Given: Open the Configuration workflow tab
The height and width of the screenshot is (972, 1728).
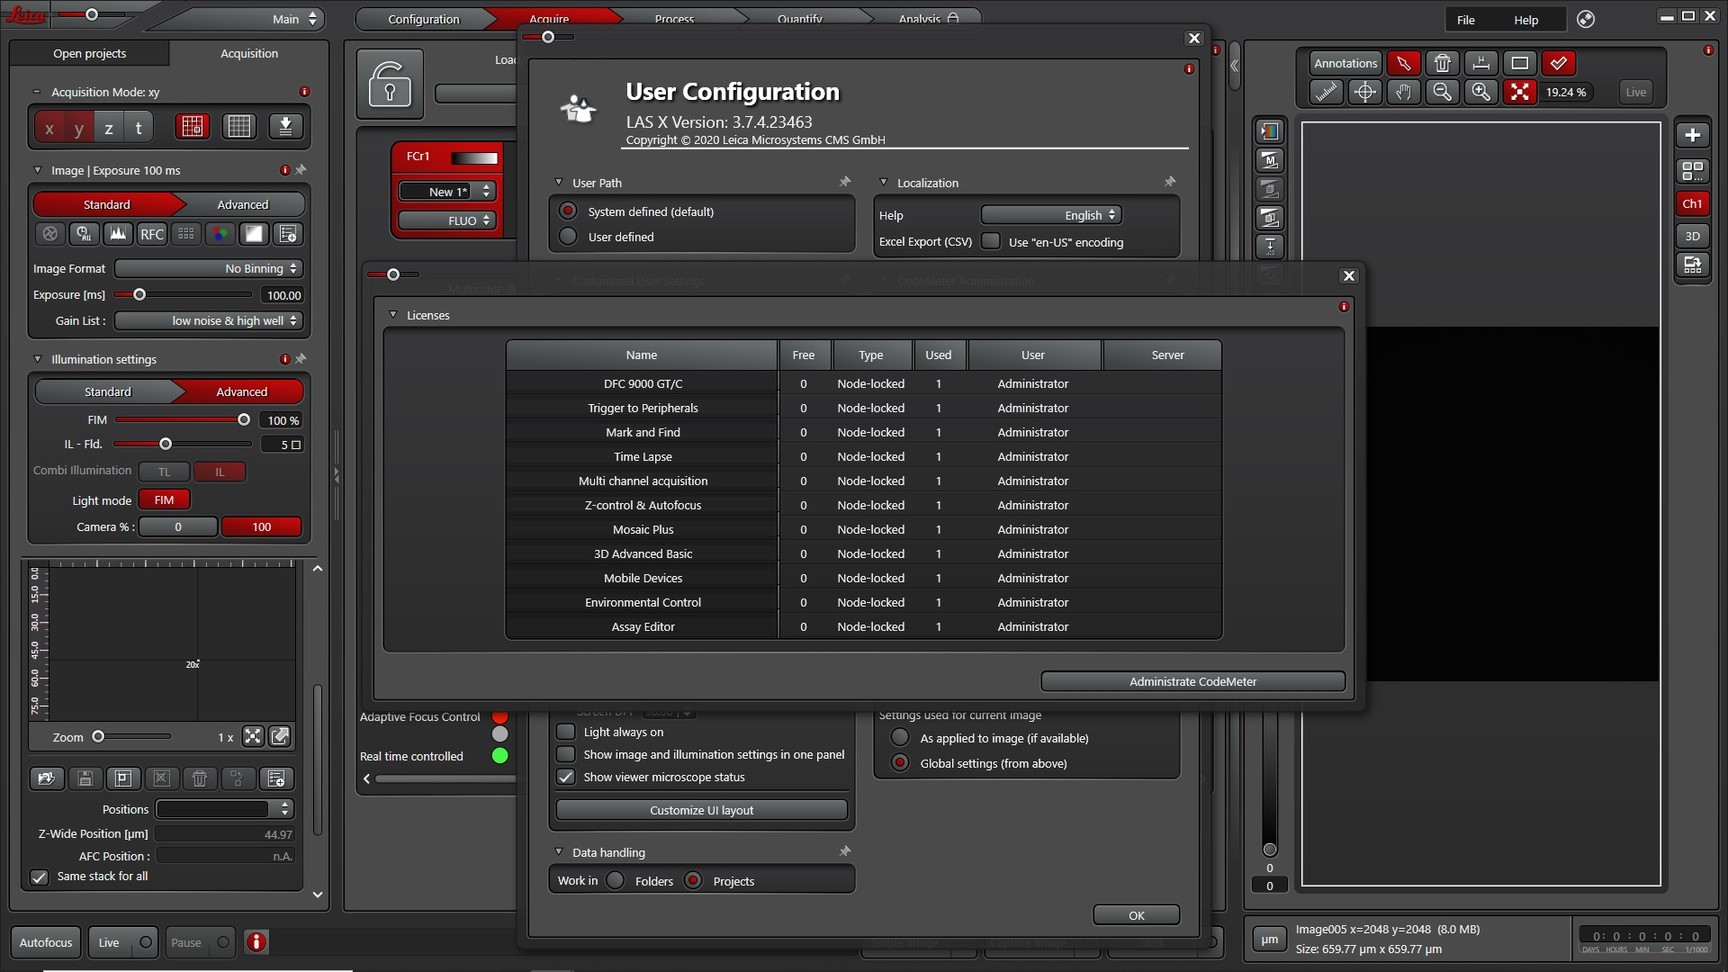Looking at the screenshot, I should pyautogui.click(x=423, y=19).
